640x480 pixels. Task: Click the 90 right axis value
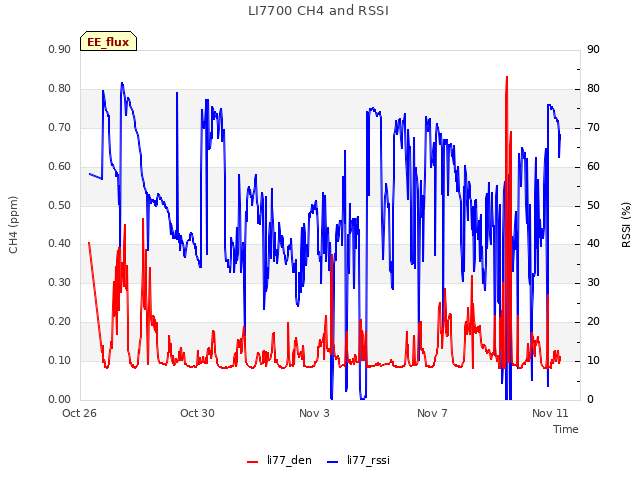593,49
